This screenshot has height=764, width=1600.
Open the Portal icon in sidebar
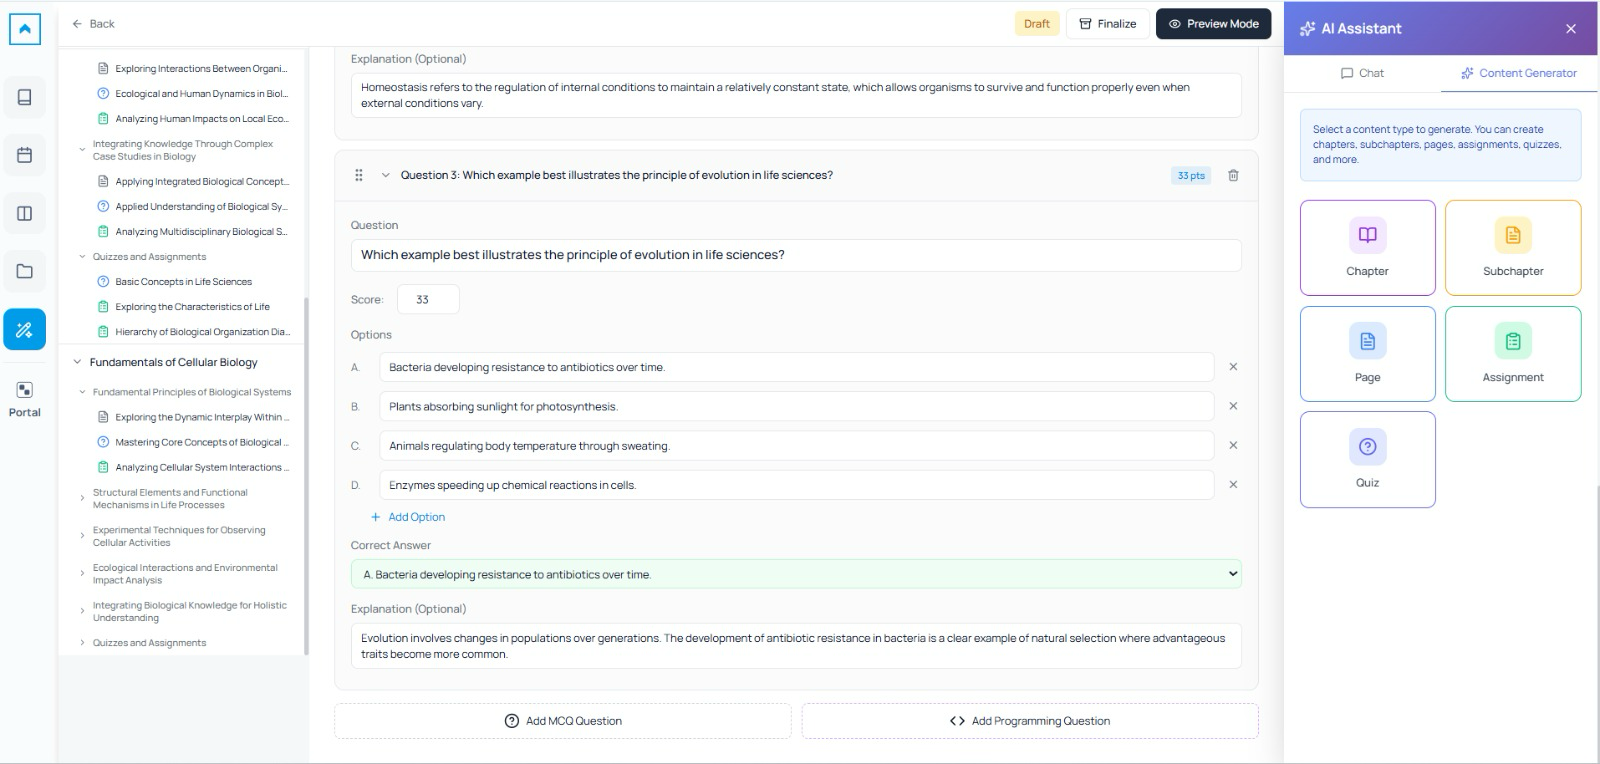(x=25, y=398)
